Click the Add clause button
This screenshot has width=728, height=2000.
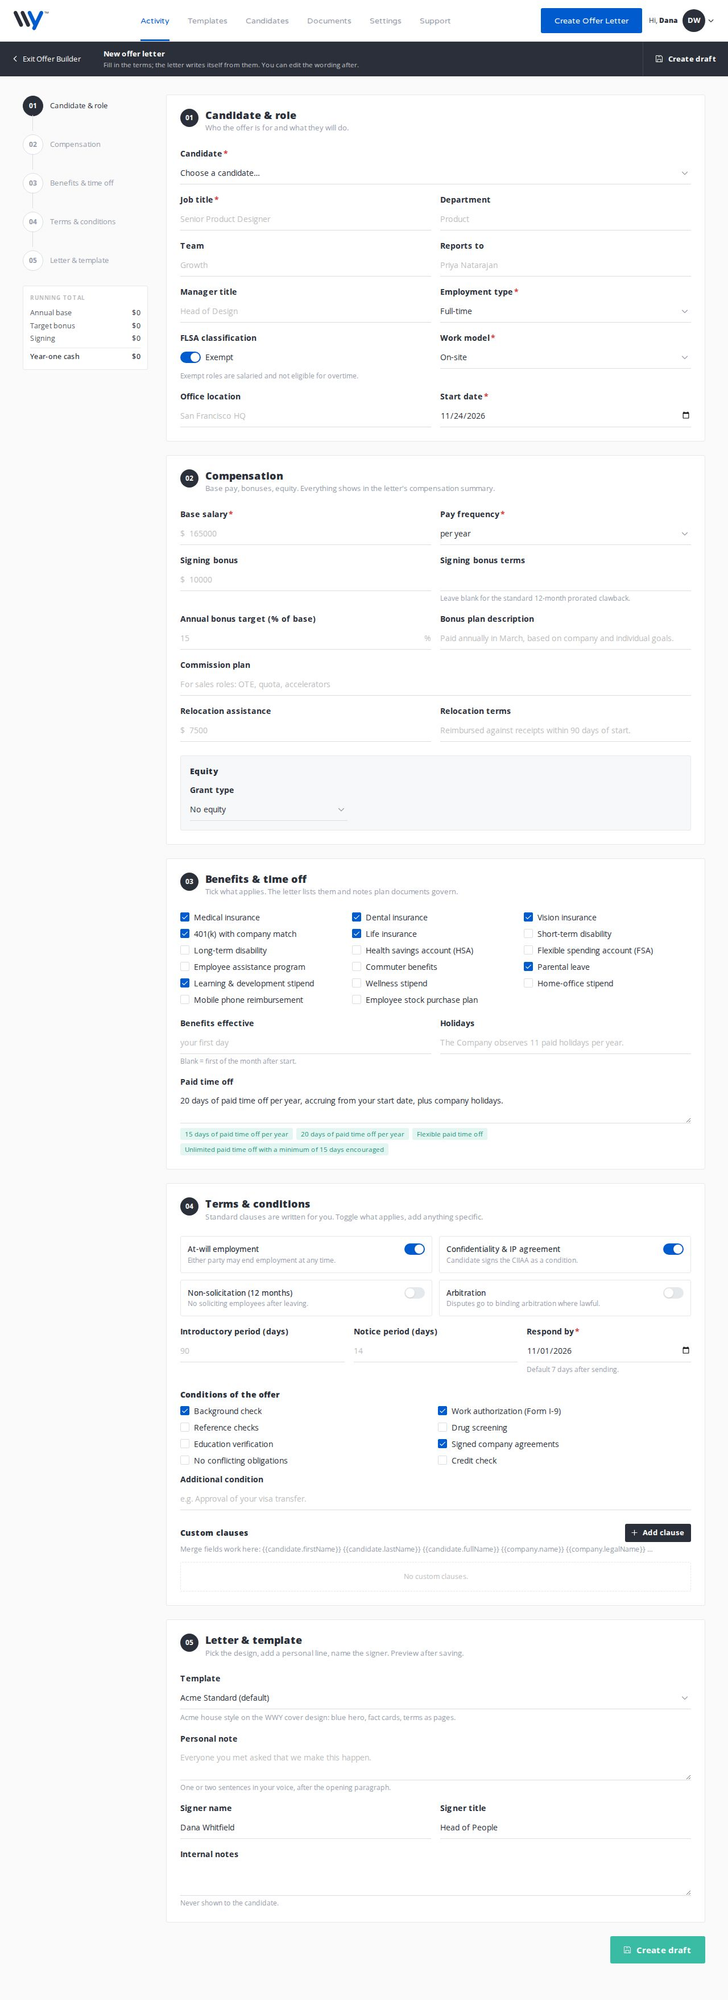click(x=658, y=1532)
